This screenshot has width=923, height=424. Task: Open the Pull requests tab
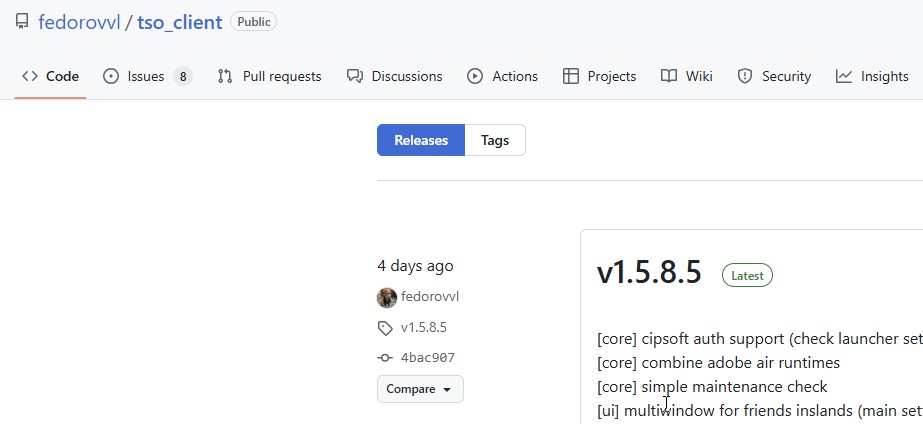pos(270,76)
